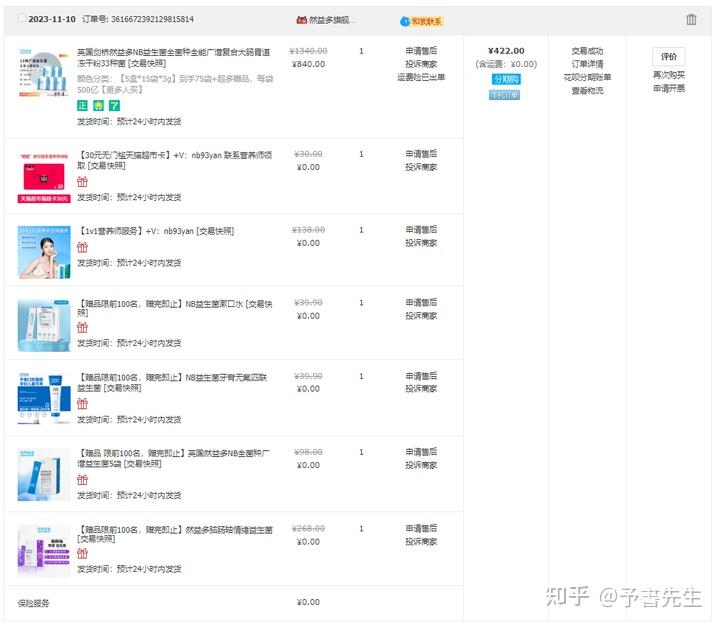Click the green 正 authenticity badge icon
Image resolution: width=720 pixels, height=627 pixels.
(82, 106)
